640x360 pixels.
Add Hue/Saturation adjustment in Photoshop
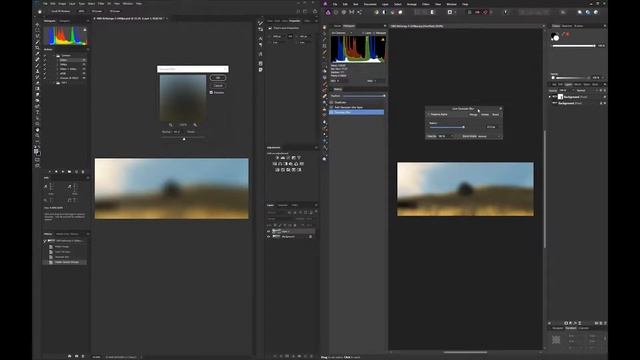(275, 164)
